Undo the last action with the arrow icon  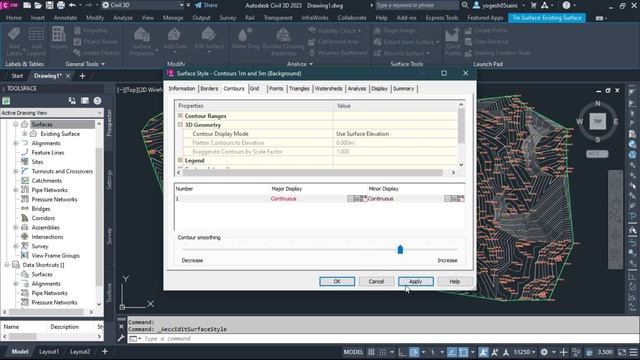point(73,5)
